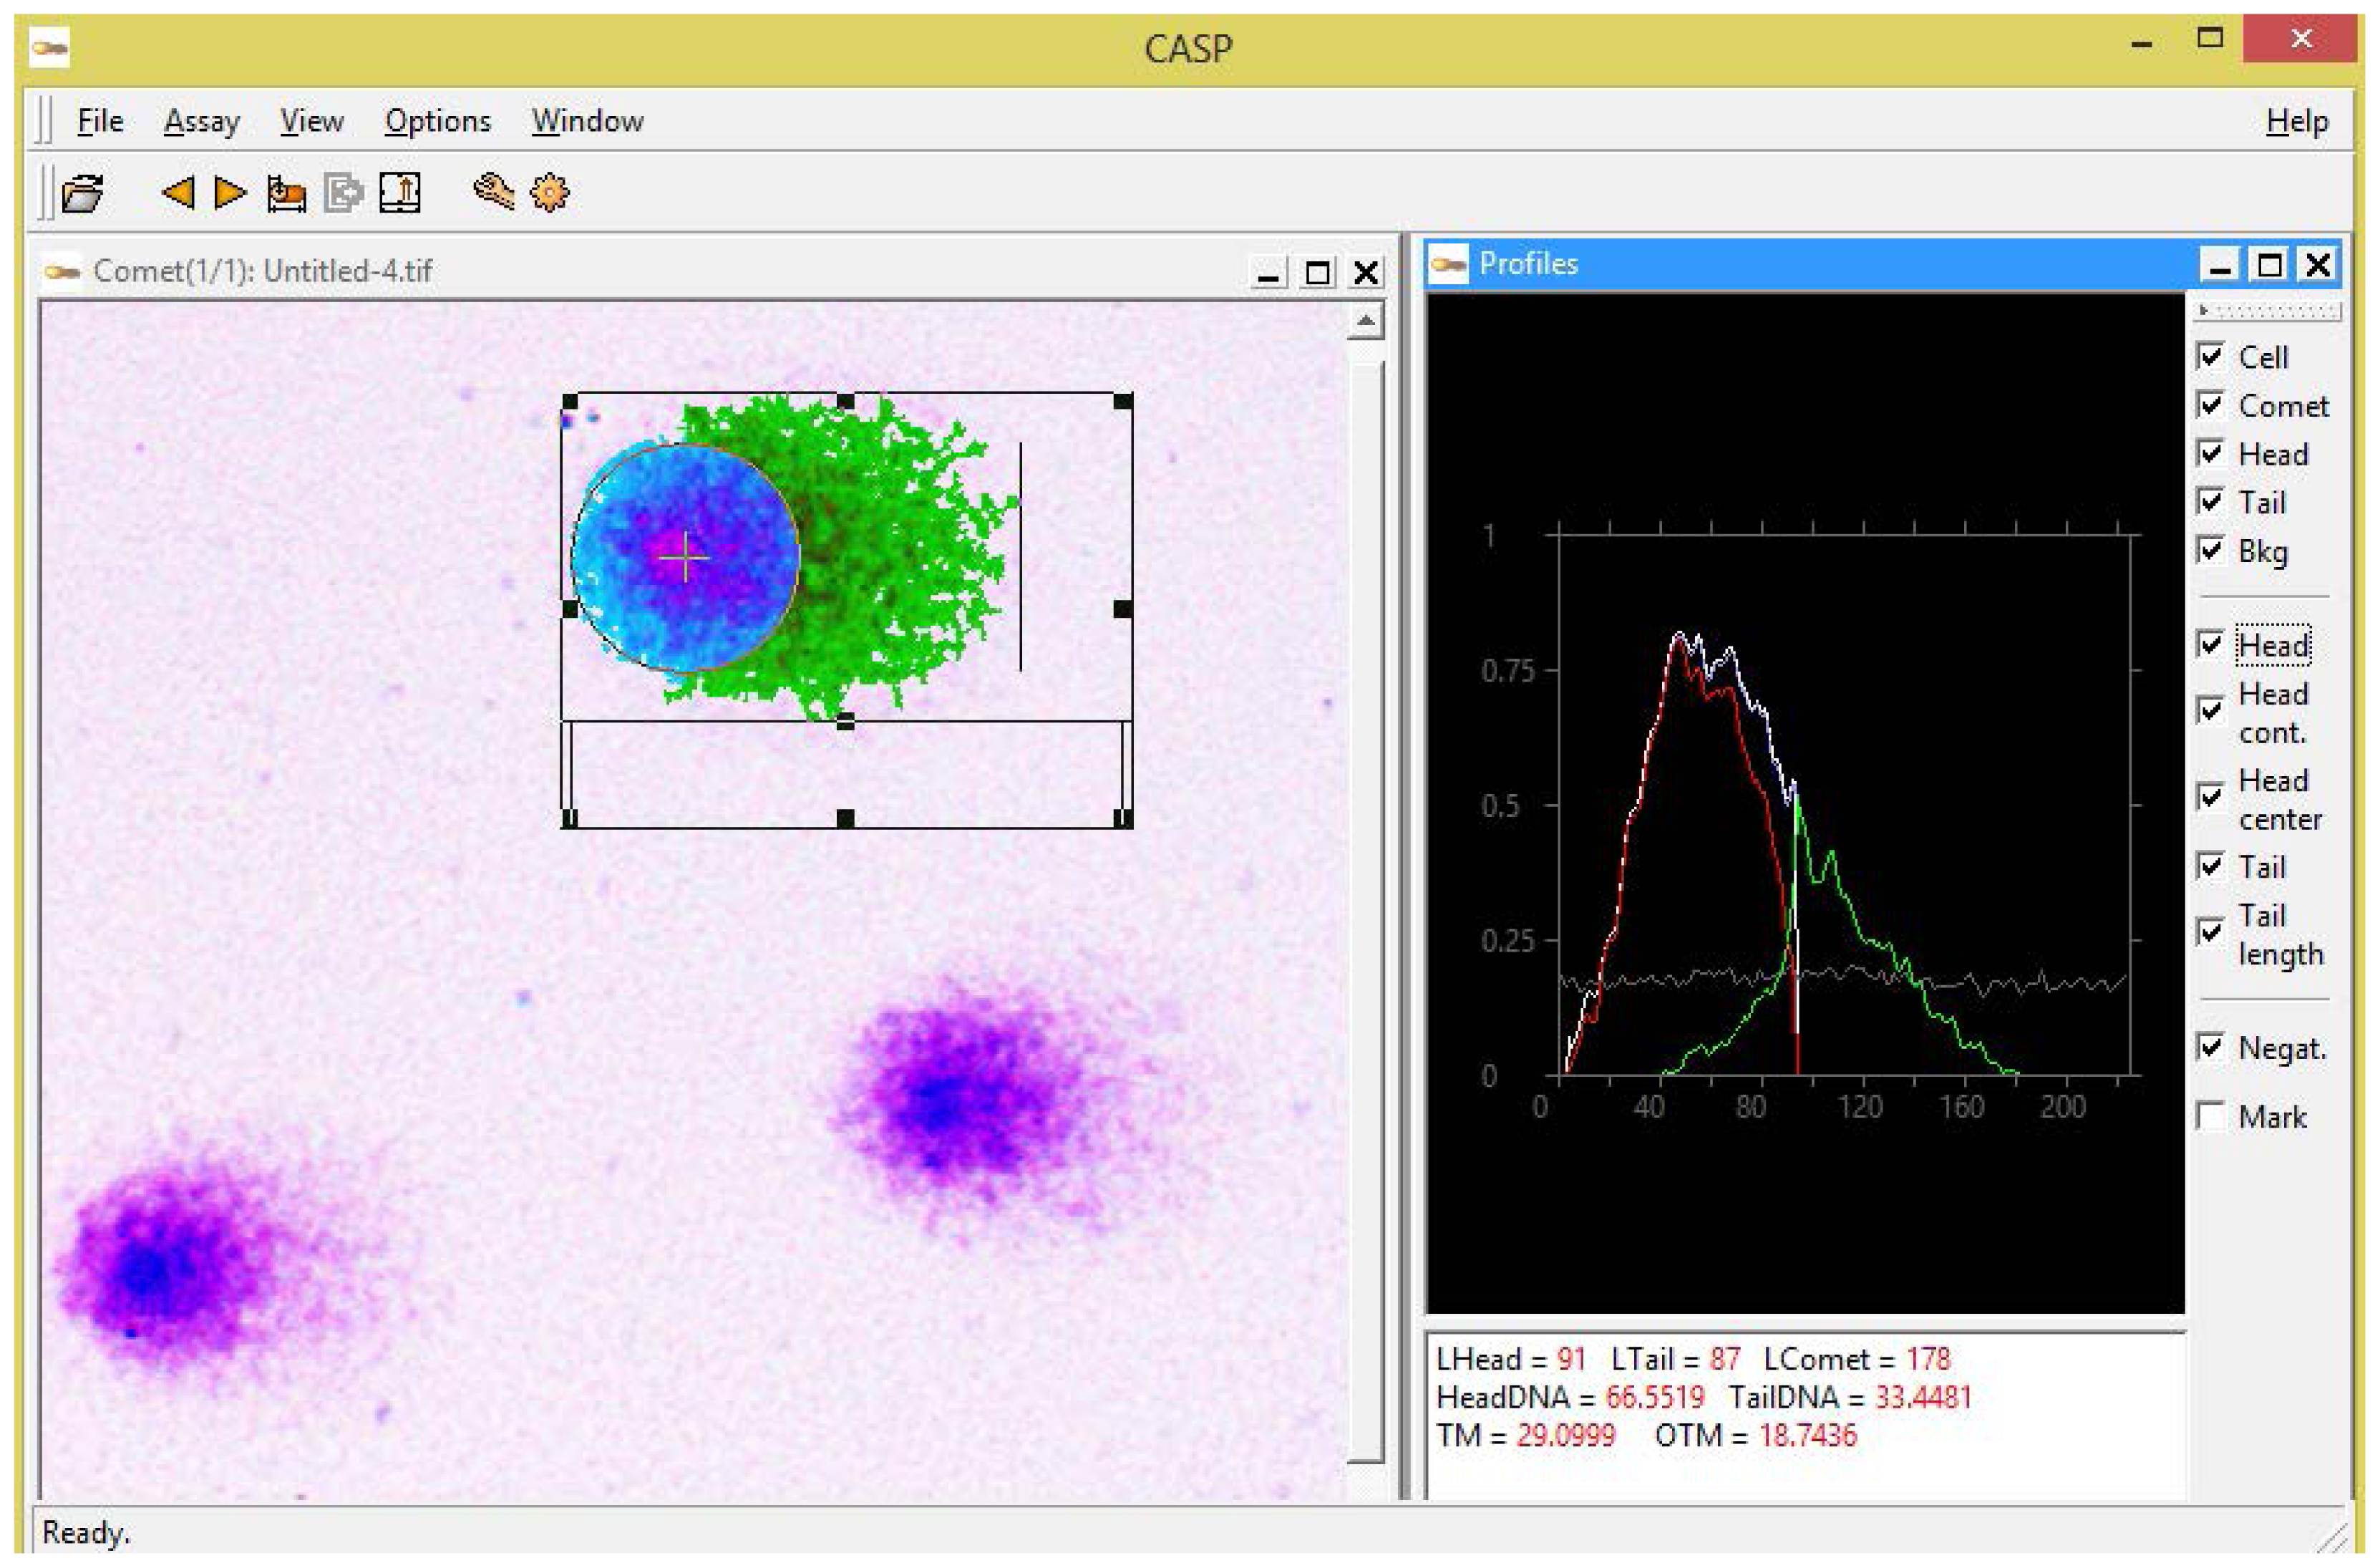Click scroll-up arrow of comet image window
The width and height of the screenshot is (2380, 1568).
pos(1365,322)
